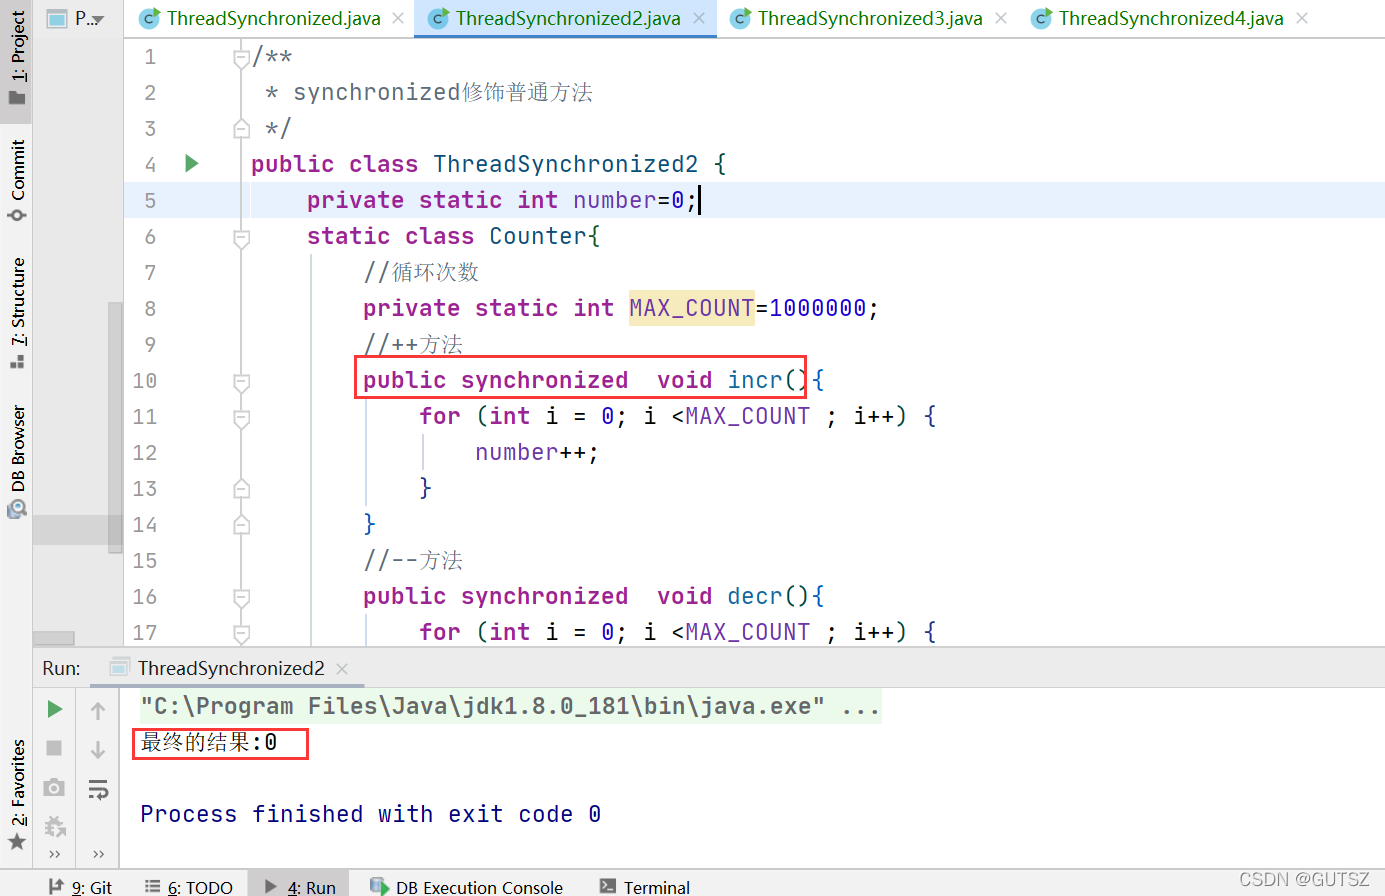Close the ThreadSynchronized2.java tab
This screenshot has height=896, width=1385.
pos(699,18)
